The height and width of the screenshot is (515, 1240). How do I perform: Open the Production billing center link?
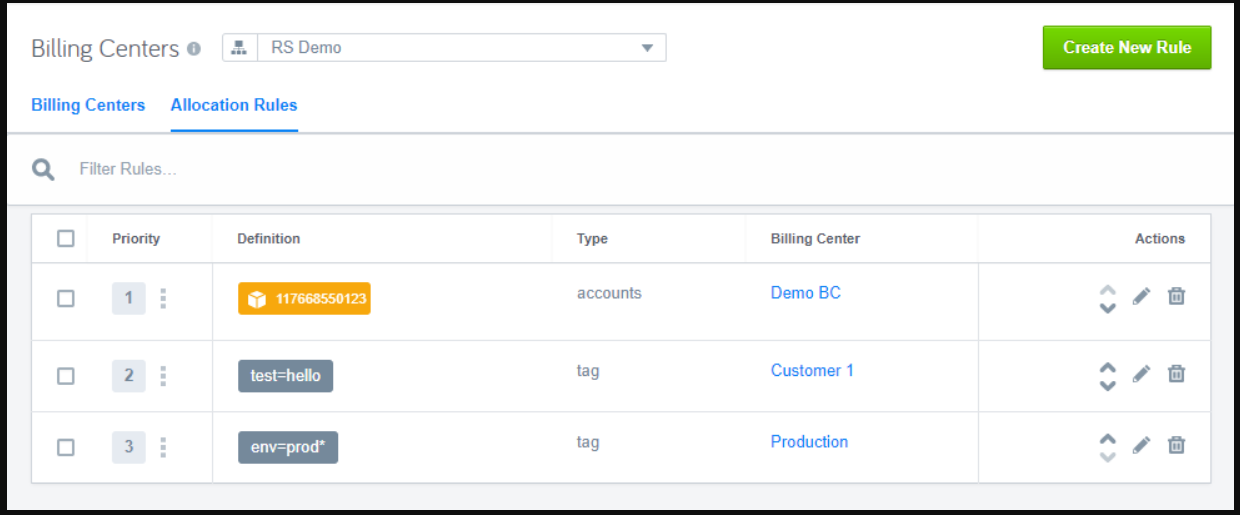809,441
